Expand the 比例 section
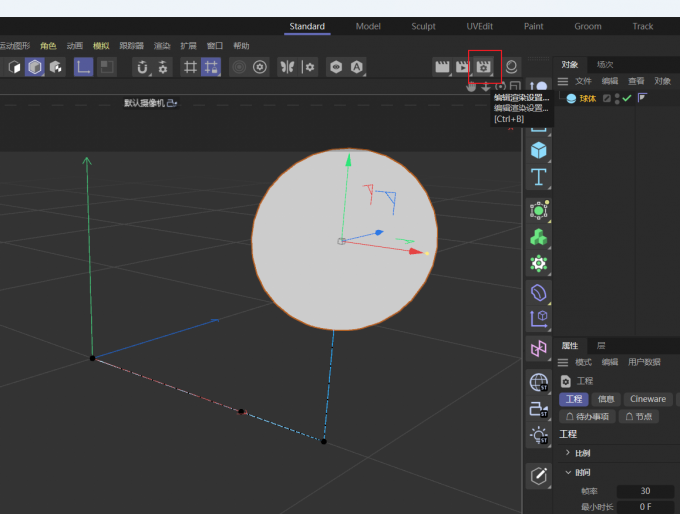The width and height of the screenshot is (680, 514). [568, 452]
